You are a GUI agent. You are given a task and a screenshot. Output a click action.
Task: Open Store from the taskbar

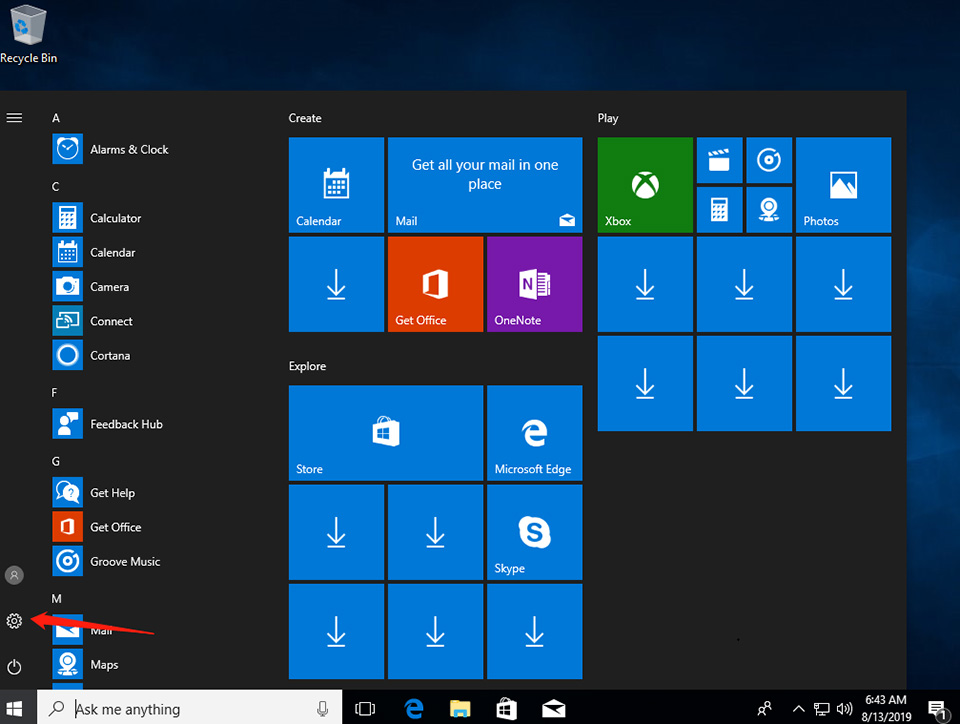(506, 709)
